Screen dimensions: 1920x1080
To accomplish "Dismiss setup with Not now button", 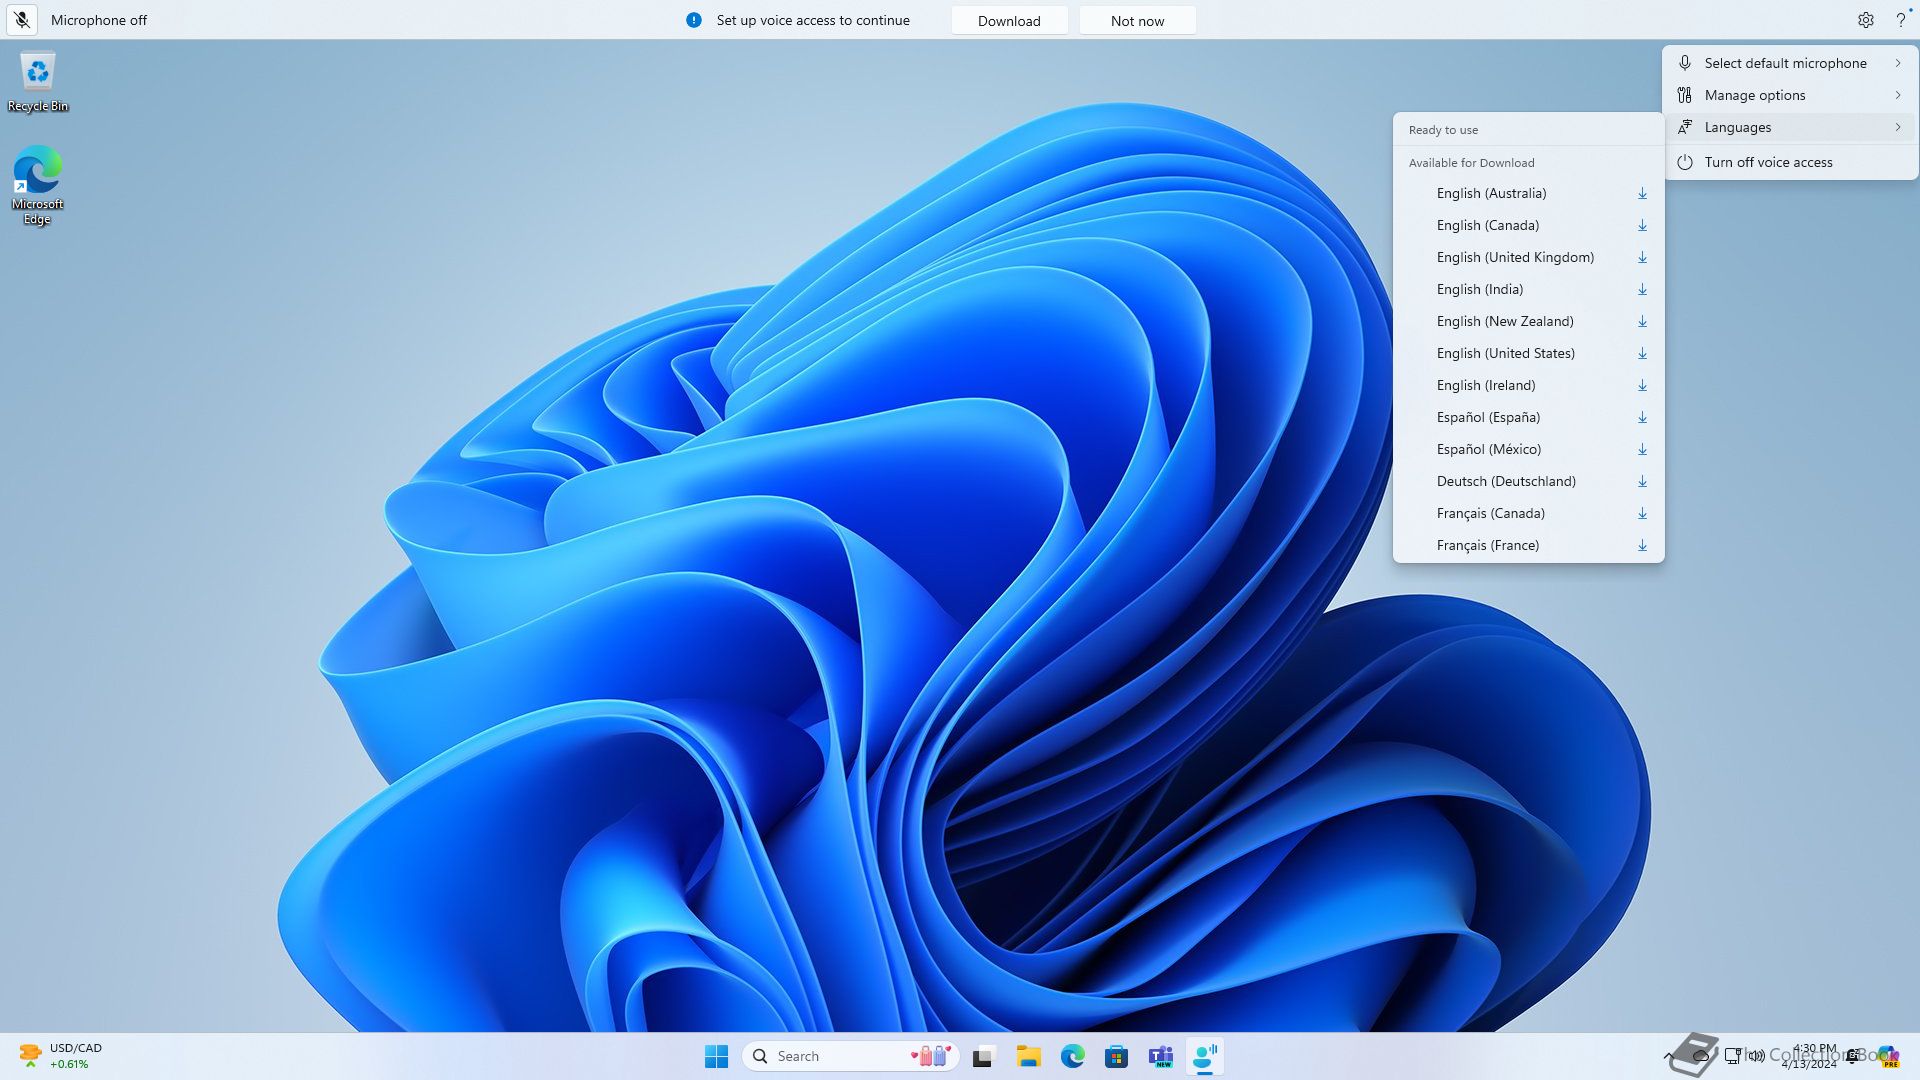I will 1137,20.
